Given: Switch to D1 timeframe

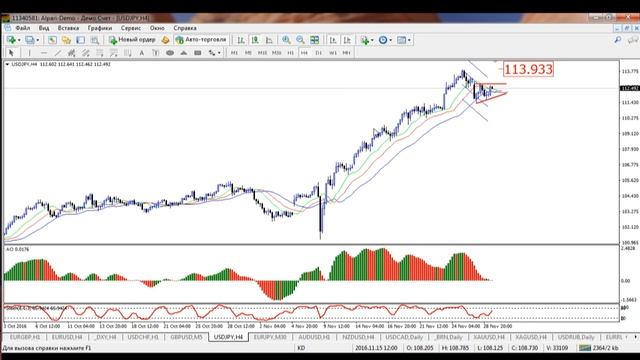Looking at the screenshot, I should pos(319,53).
